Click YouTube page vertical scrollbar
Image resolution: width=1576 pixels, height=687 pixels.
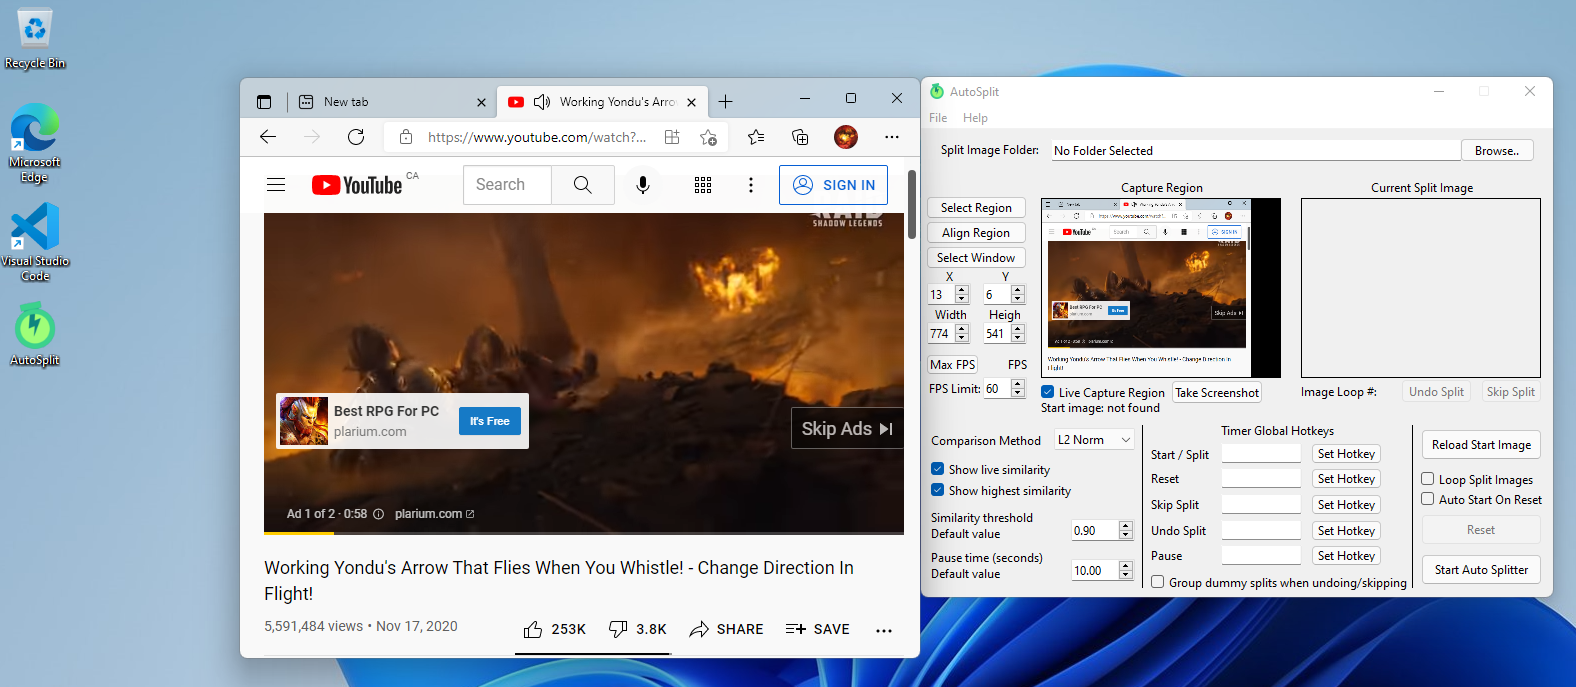pos(912,204)
